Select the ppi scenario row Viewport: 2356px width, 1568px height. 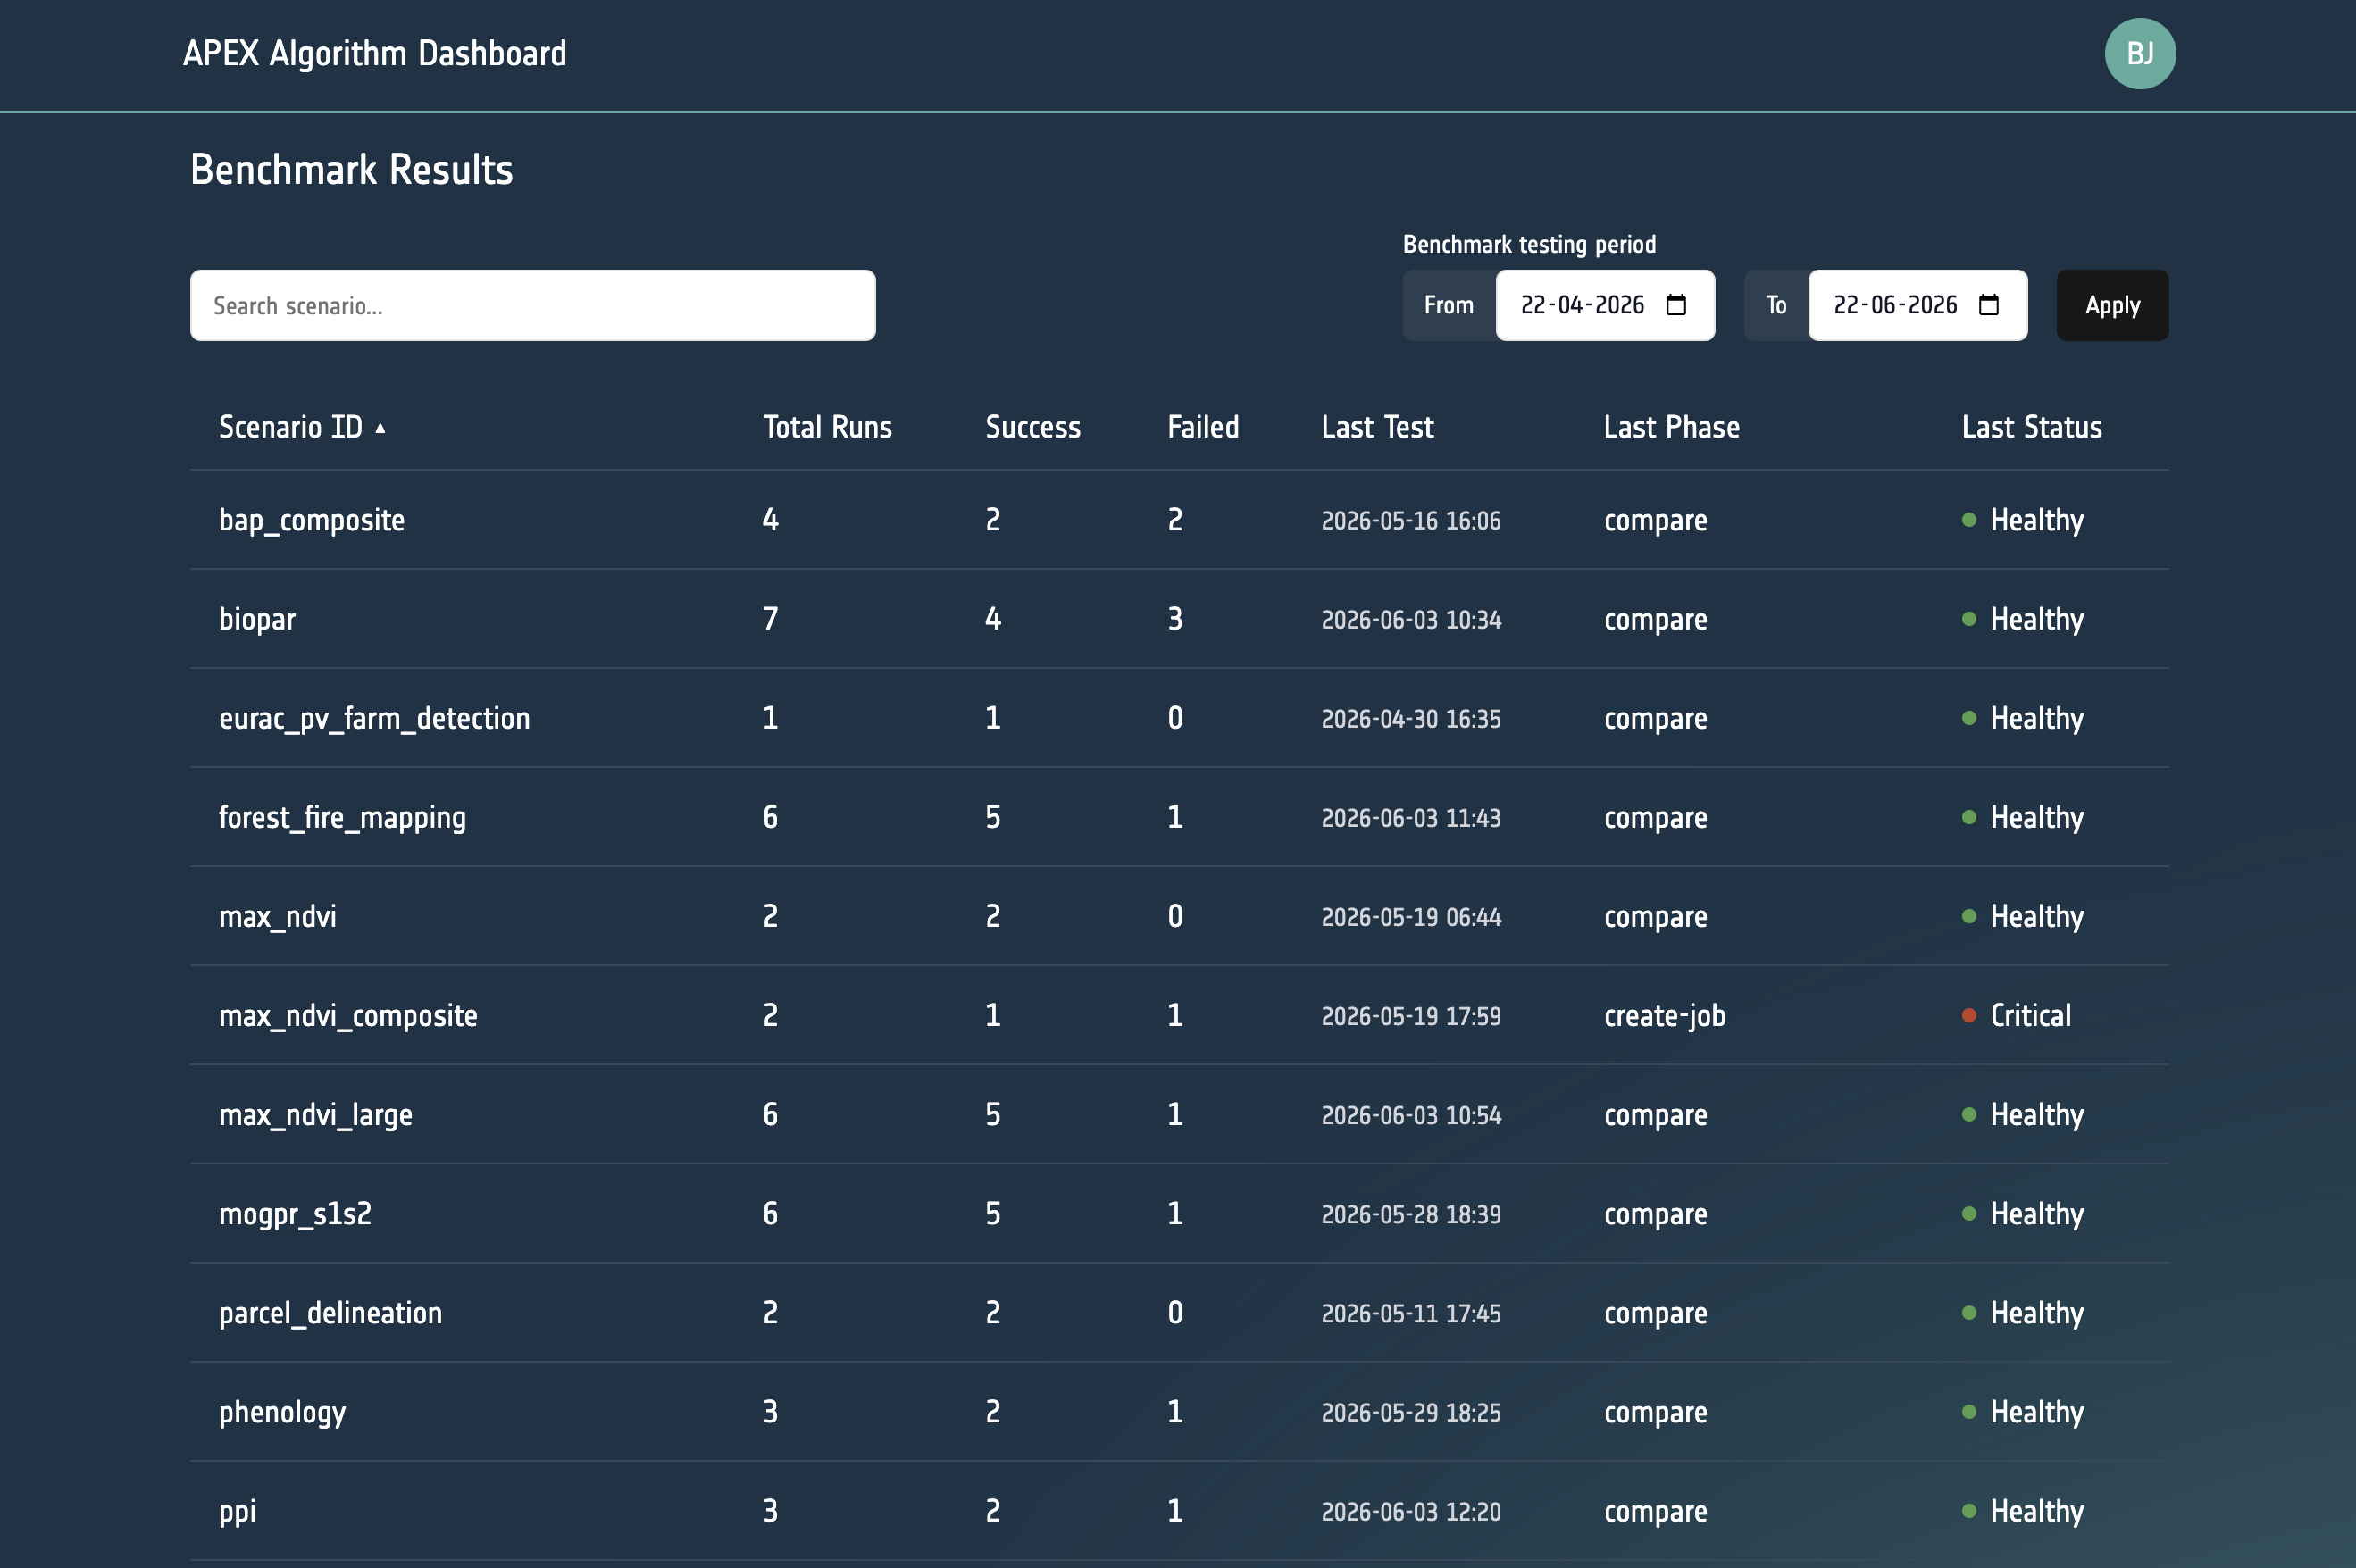(1179, 1510)
